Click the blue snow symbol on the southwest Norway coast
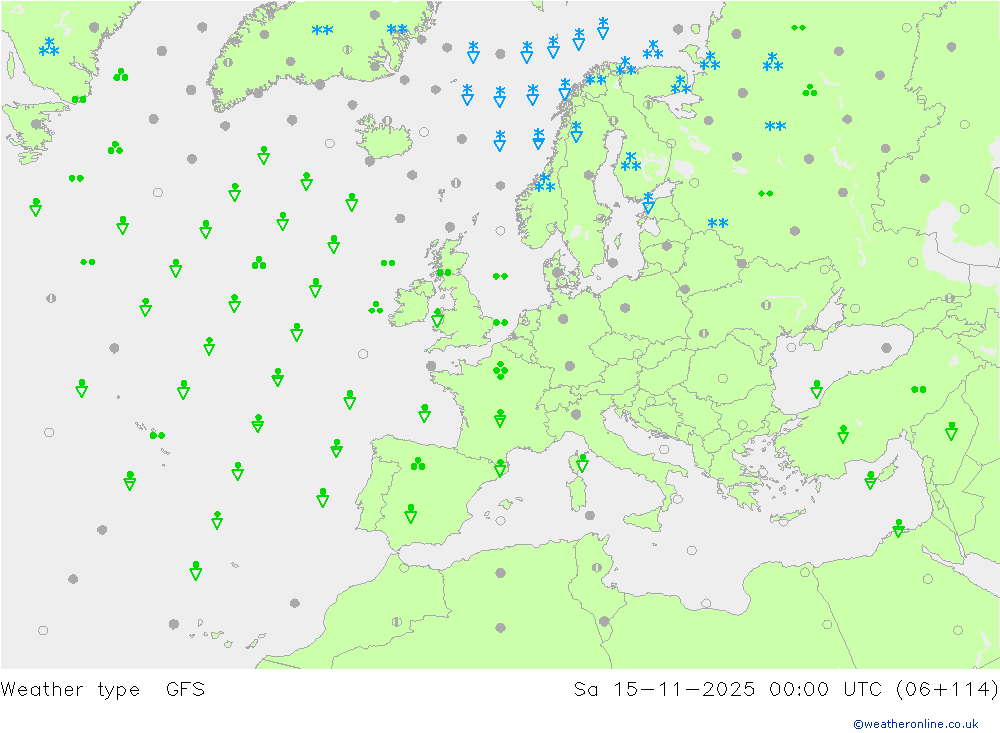The width and height of the screenshot is (1000, 733). tap(545, 182)
